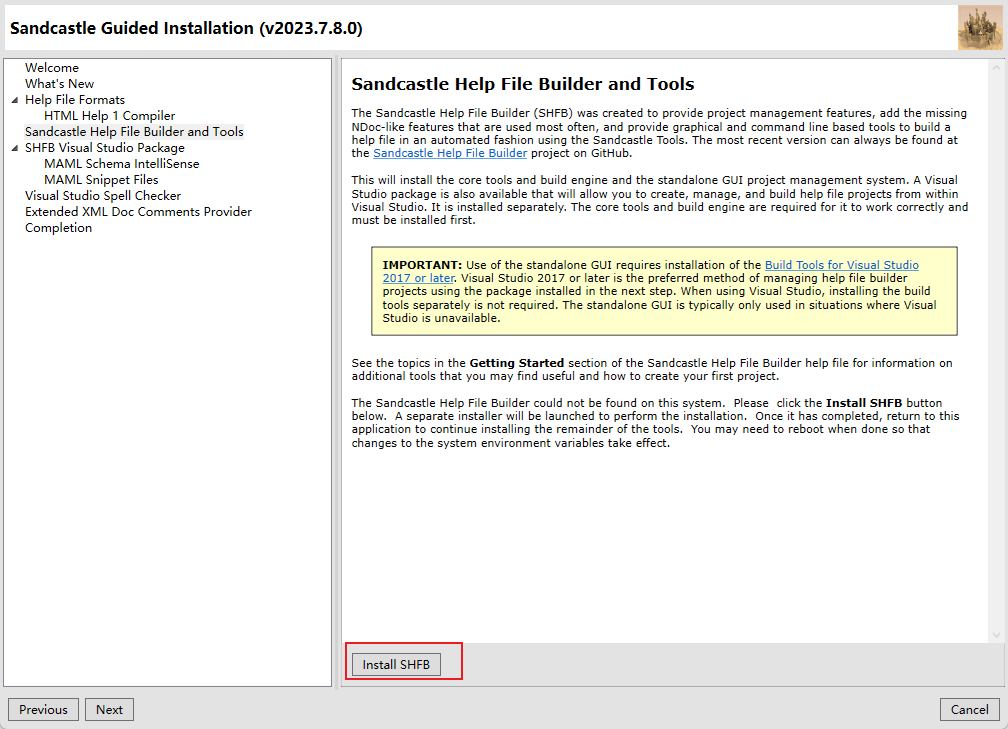The height and width of the screenshot is (729, 1008).
Task: Go back with the Previous button
Action: [43, 710]
